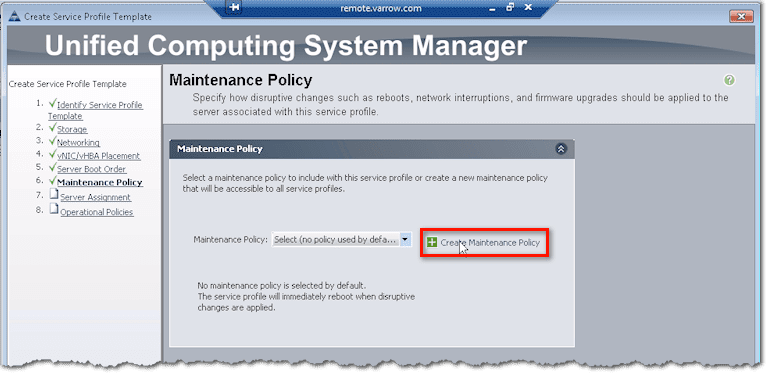
Task: Open the Networking wizard step
Action: tap(78, 143)
